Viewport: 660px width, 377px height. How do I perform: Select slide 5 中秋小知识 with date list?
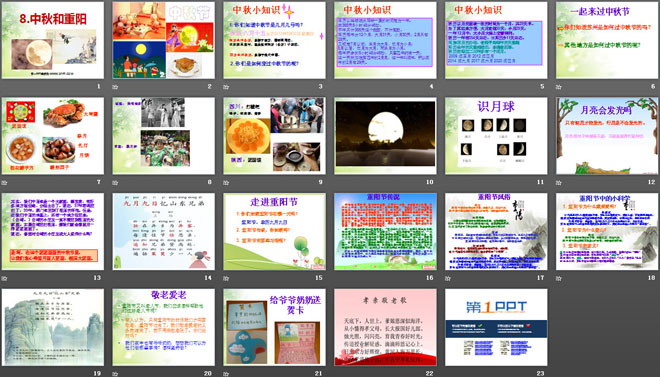click(x=496, y=40)
